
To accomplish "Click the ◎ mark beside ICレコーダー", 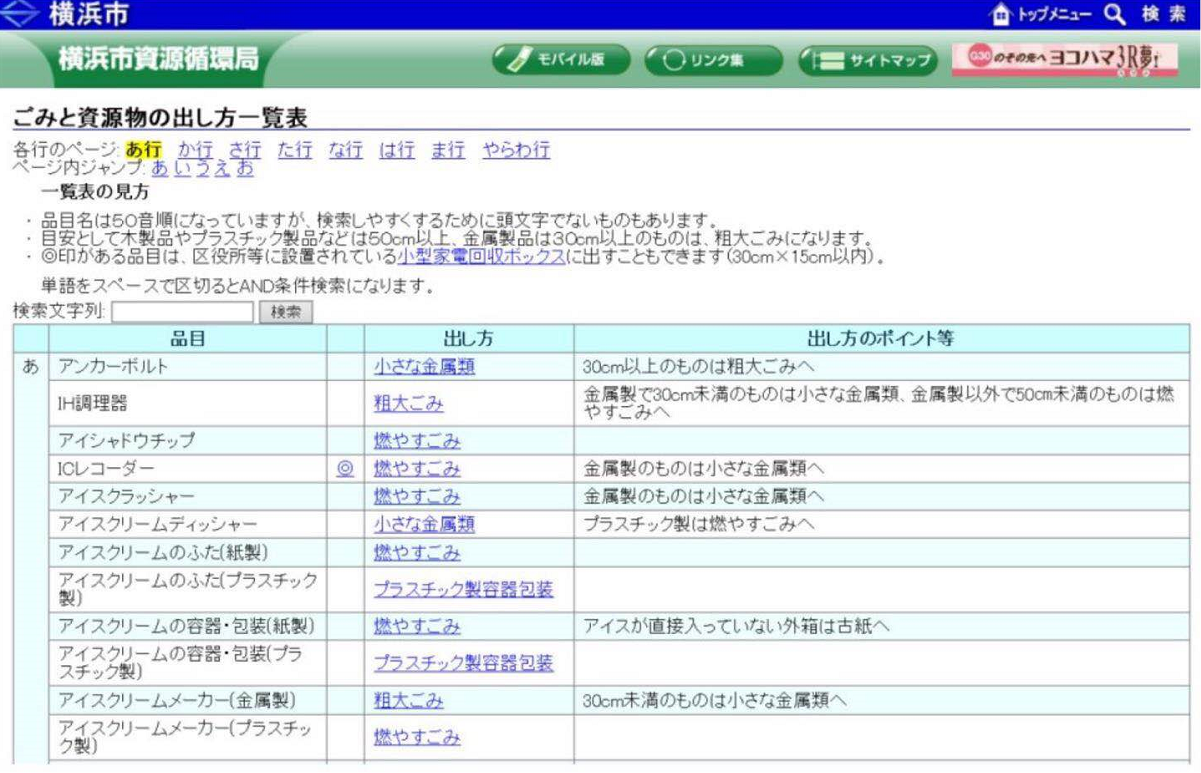I will 345,468.
